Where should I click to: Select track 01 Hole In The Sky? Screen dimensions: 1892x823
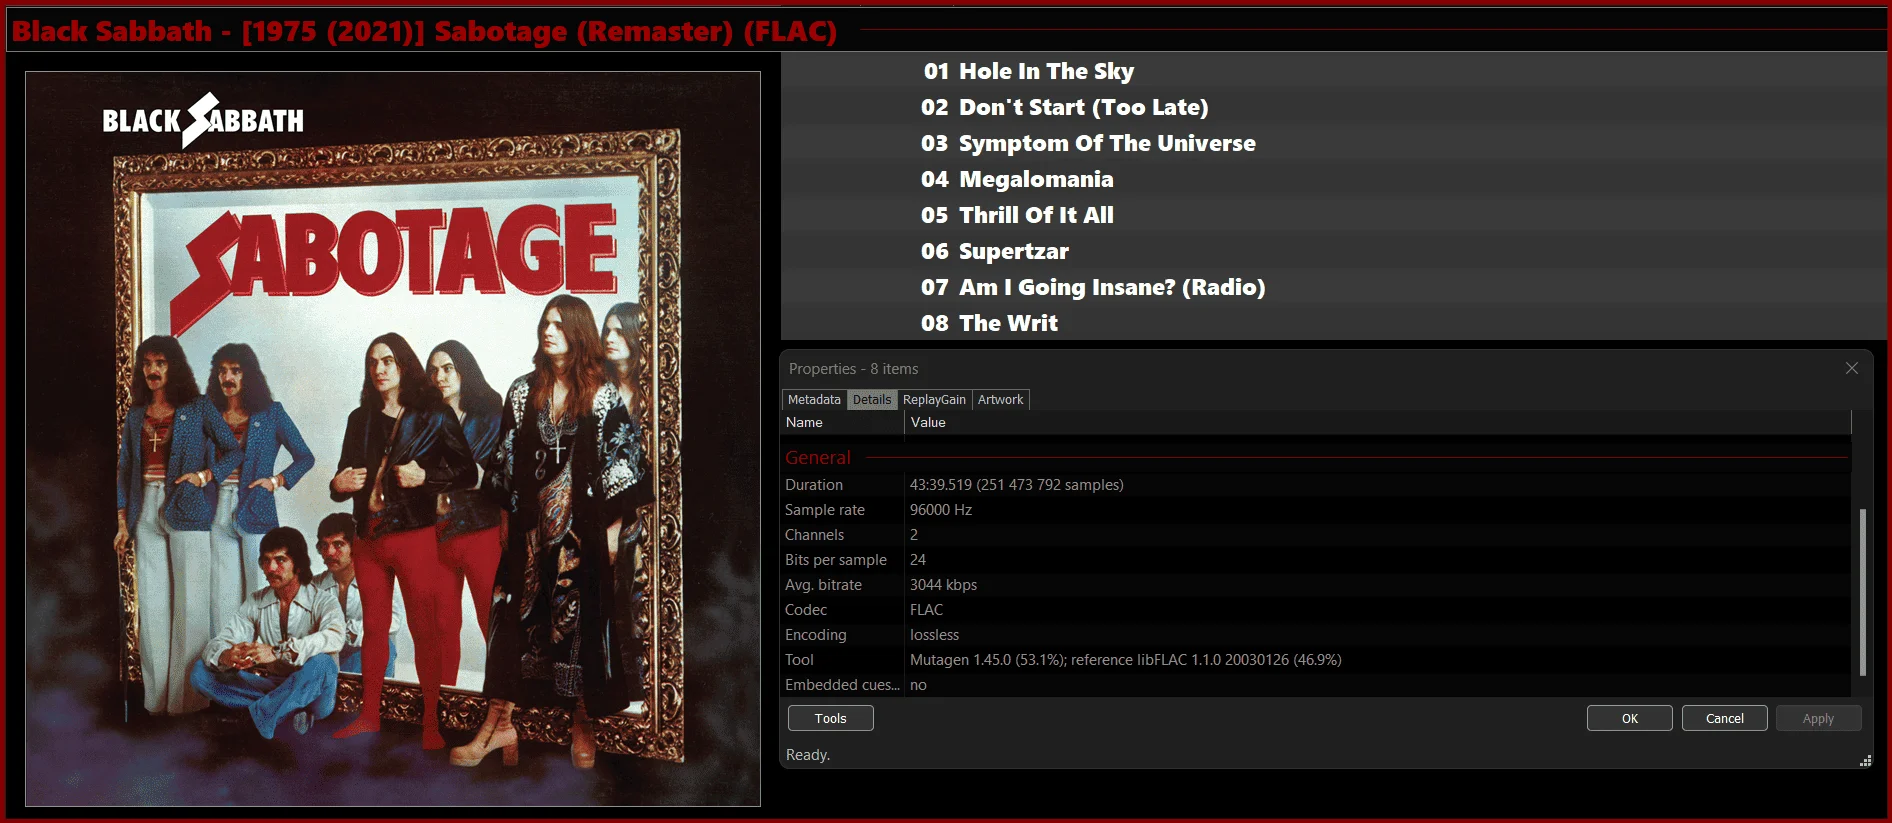1334,71
